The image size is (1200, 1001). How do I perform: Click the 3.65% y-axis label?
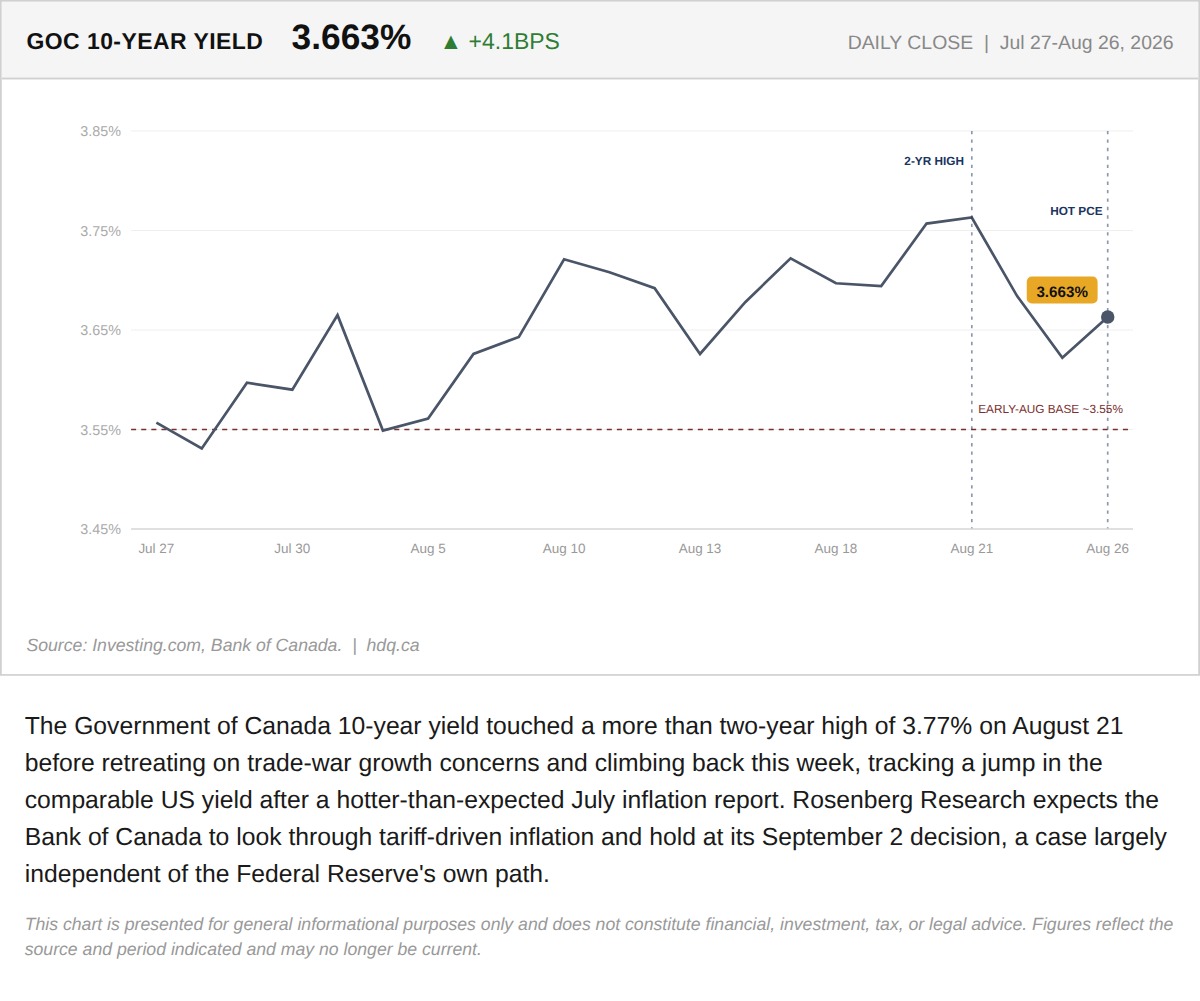101,330
